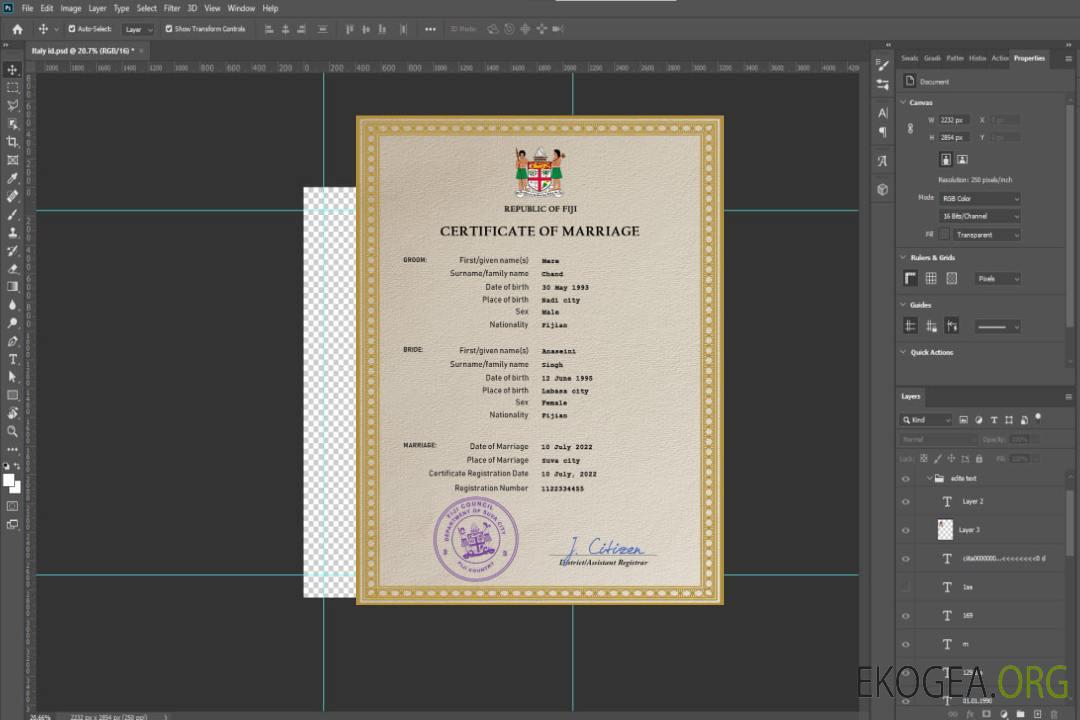Viewport: 1080px width, 720px height.
Task: Click the canvas width input field
Action: [x=954, y=120]
